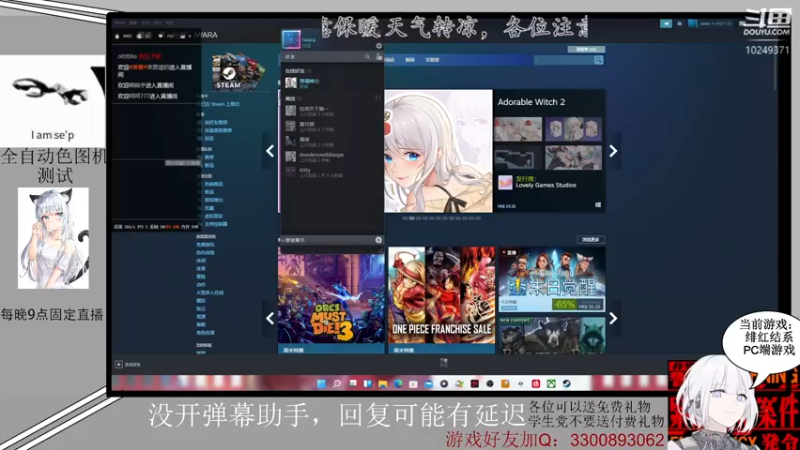The height and width of the screenshot is (450, 800).
Task: Open taskbar search magnifier
Action: point(337,384)
